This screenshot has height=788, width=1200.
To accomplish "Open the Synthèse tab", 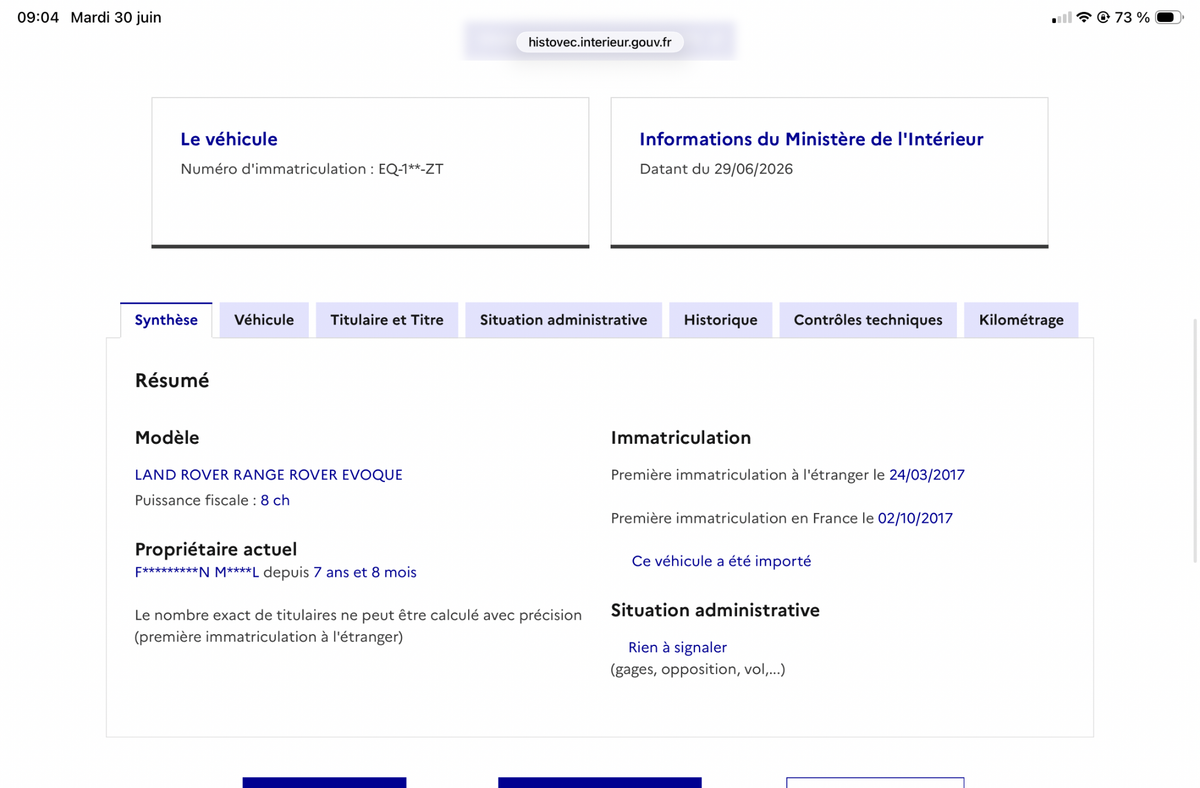I will pos(166,320).
